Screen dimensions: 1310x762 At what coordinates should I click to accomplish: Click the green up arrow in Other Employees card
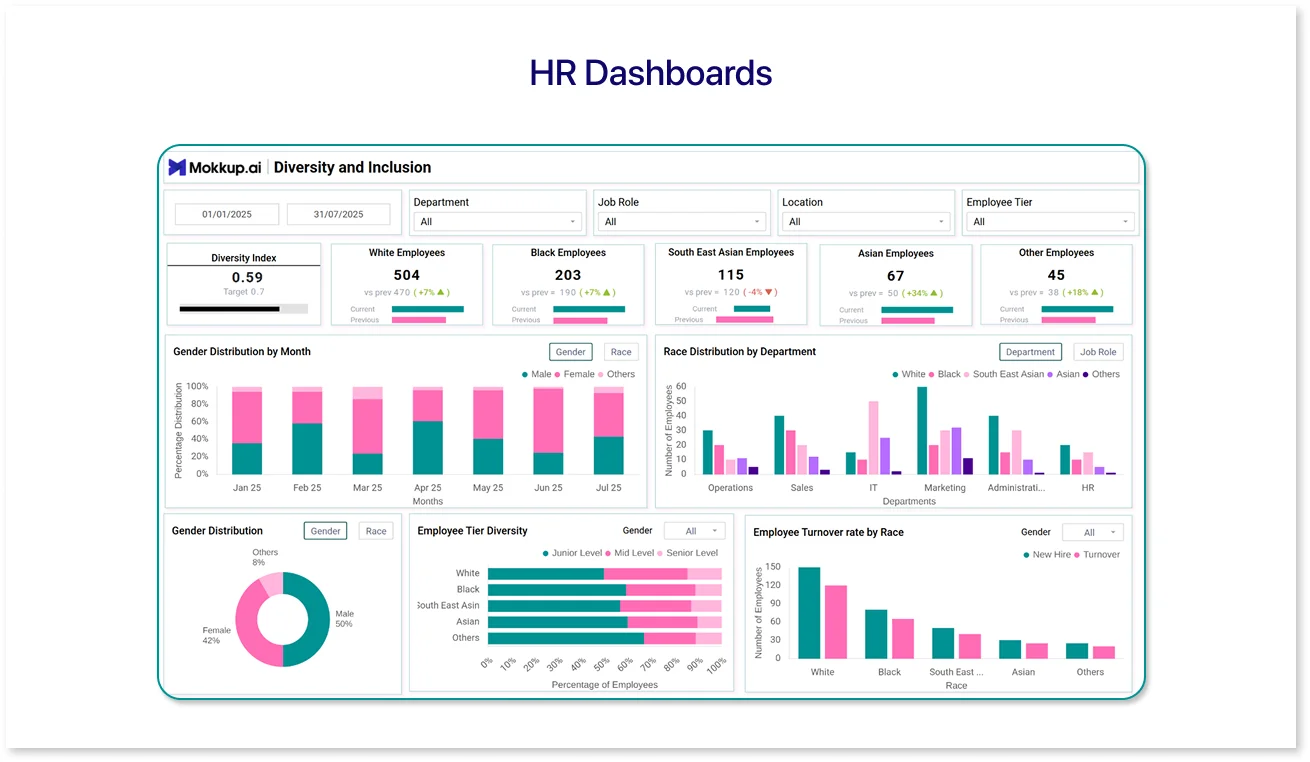pos(1095,292)
